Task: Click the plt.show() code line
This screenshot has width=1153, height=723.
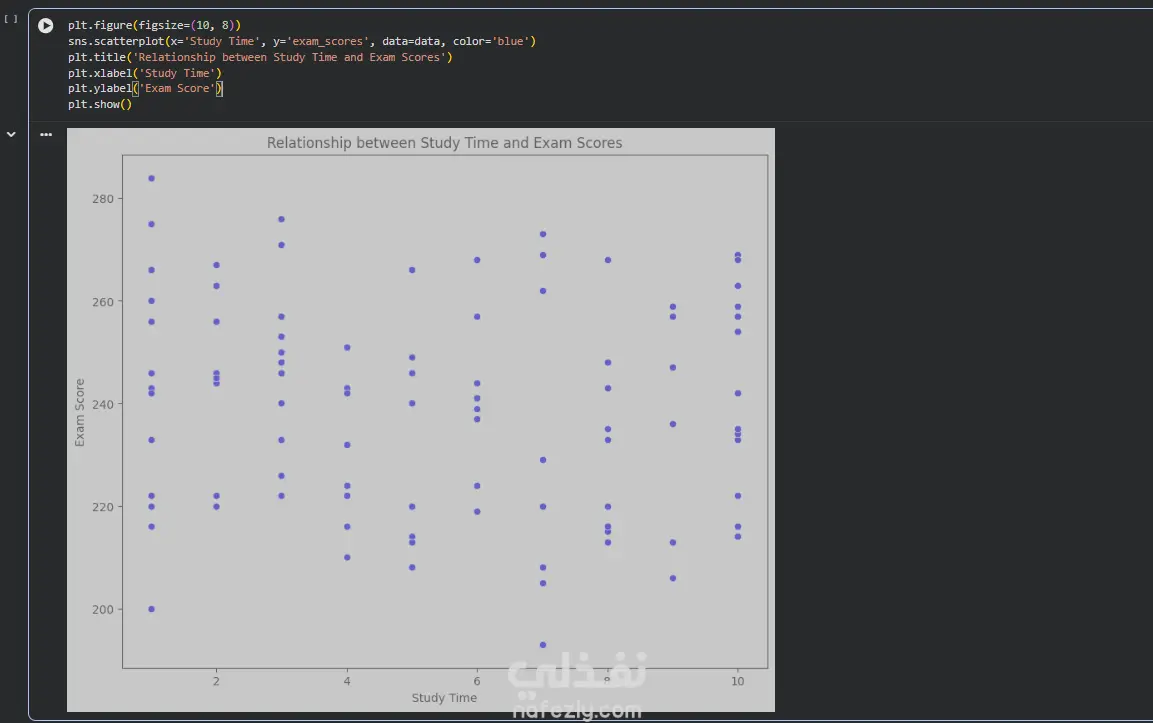Action: tap(100, 104)
